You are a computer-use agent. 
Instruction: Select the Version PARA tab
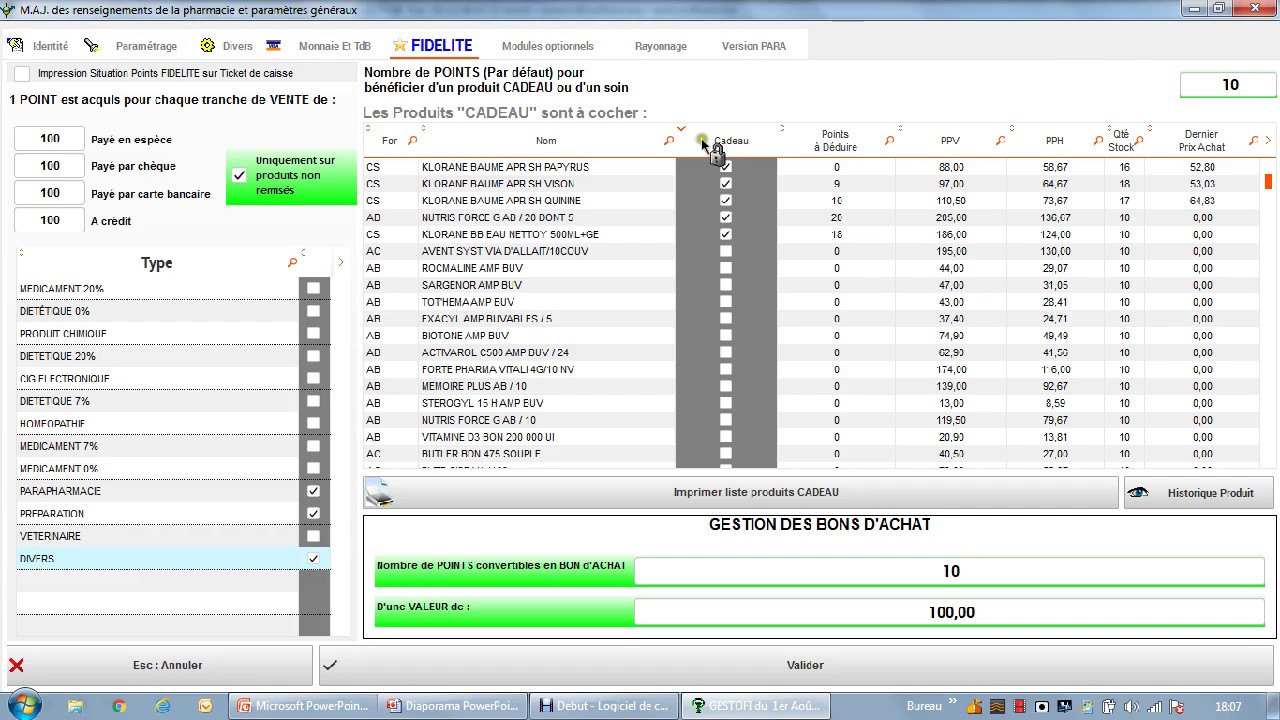click(x=754, y=46)
